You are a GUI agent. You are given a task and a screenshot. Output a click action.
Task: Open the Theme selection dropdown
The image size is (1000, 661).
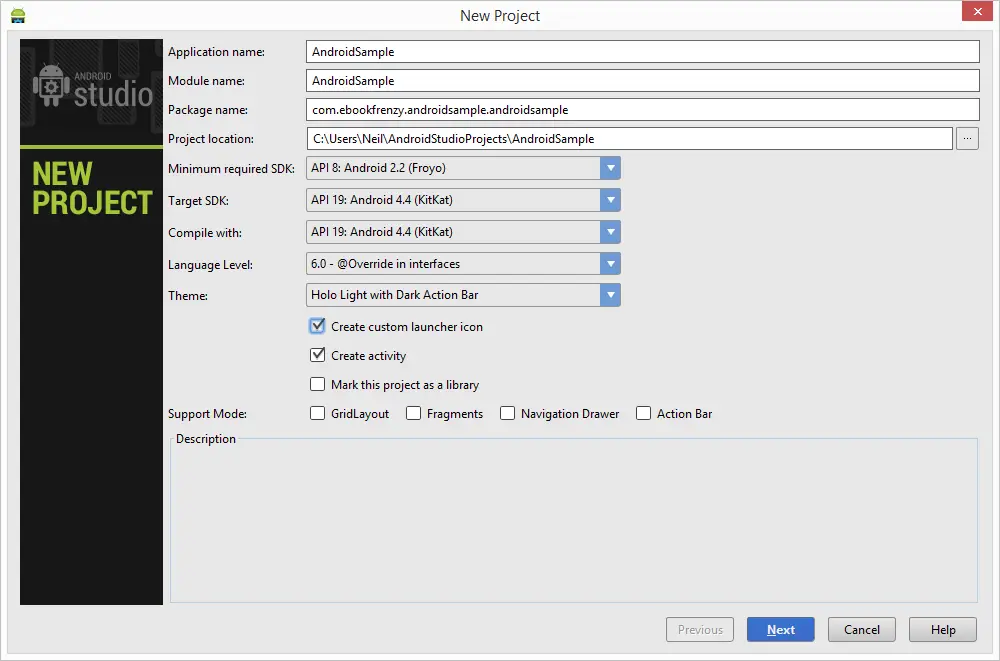(x=611, y=295)
